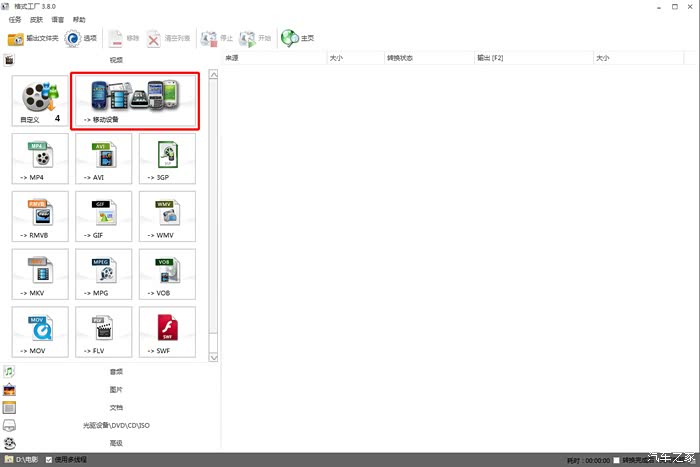700x467 pixels.
Task: Choose the 自定义 custom format icon
Action: 40,100
